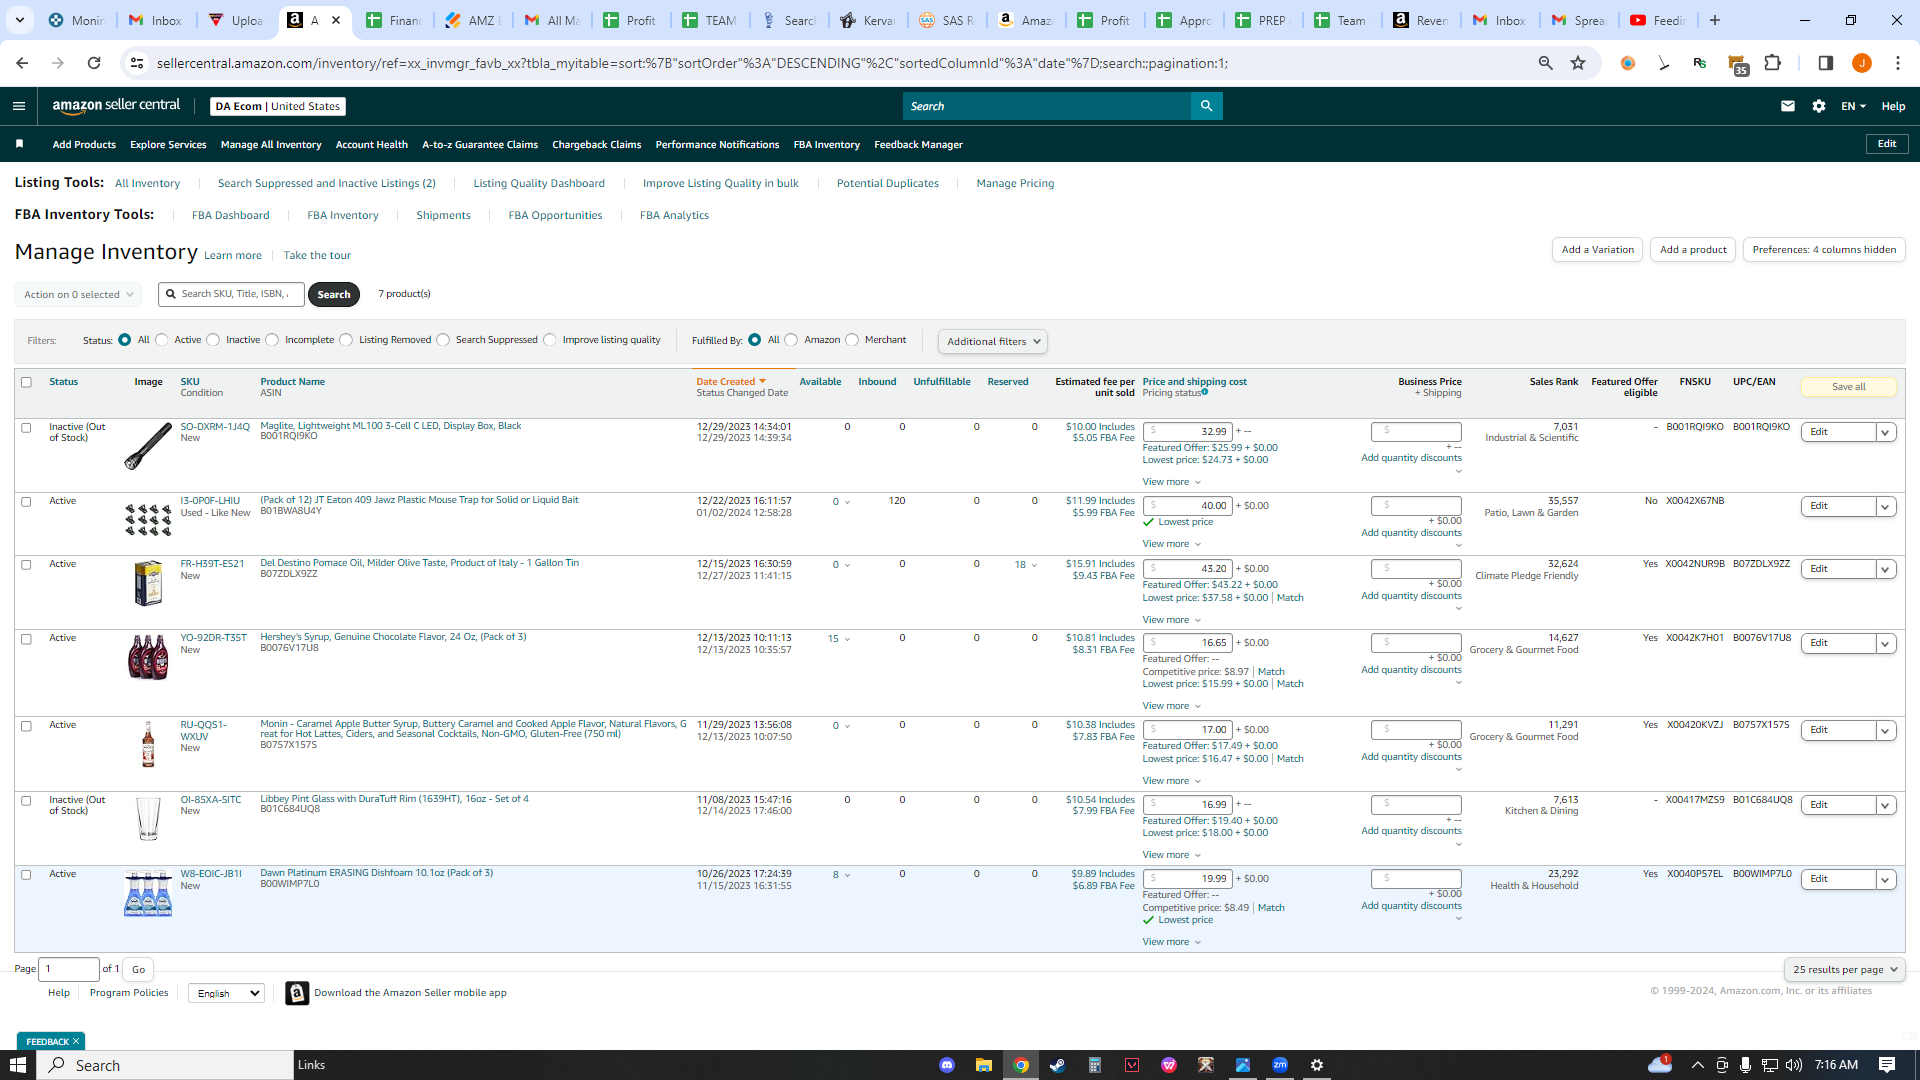Image resolution: width=1920 pixels, height=1080 pixels.
Task: Open the 25 results per page dropdown
Action: [x=1844, y=970]
